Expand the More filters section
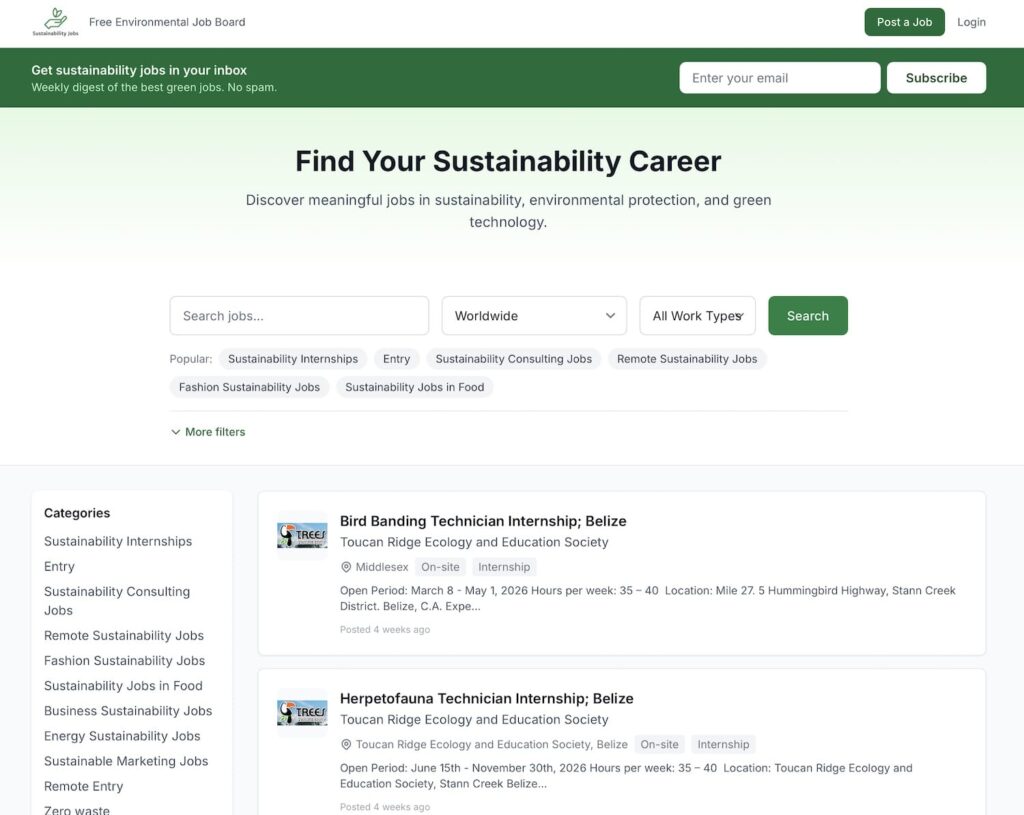This screenshot has height=815, width=1024. 207,431
